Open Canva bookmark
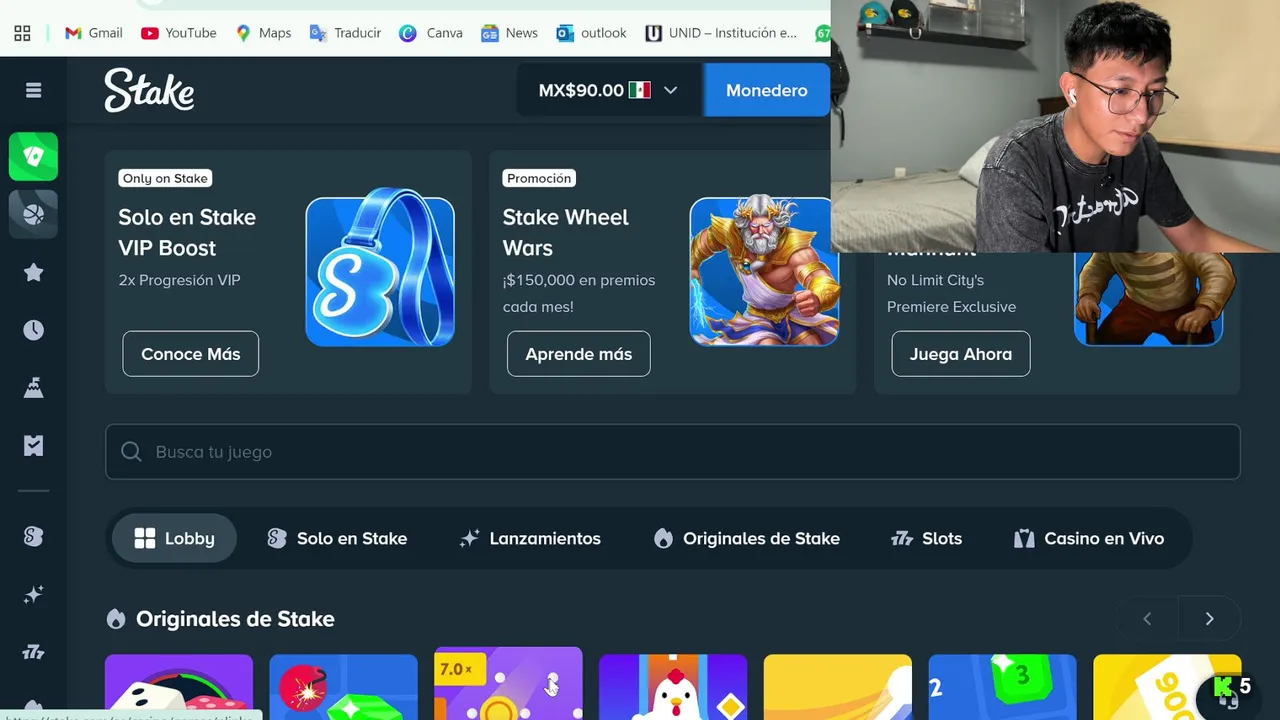Viewport: 1280px width, 720px height. (x=431, y=33)
